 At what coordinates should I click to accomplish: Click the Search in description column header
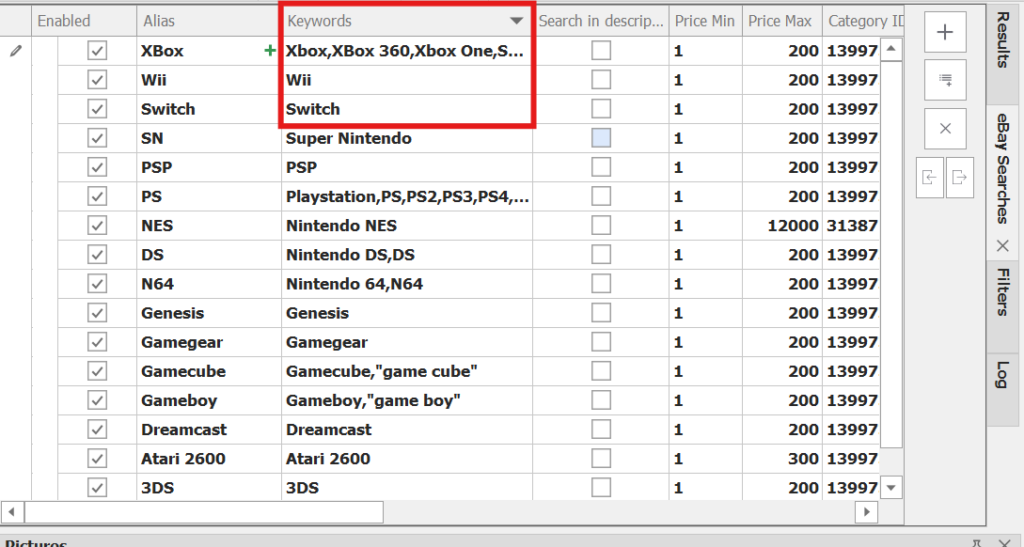(x=601, y=21)
